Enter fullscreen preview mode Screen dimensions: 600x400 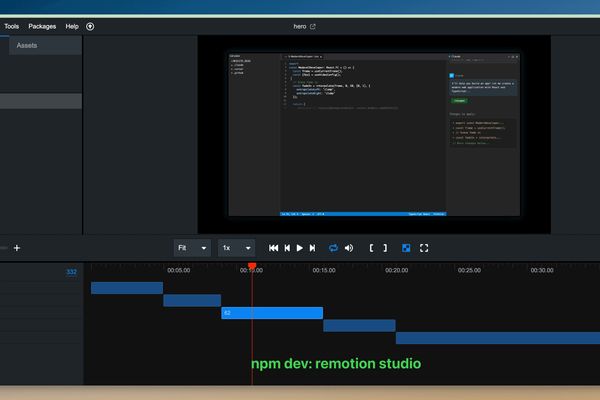424,248
